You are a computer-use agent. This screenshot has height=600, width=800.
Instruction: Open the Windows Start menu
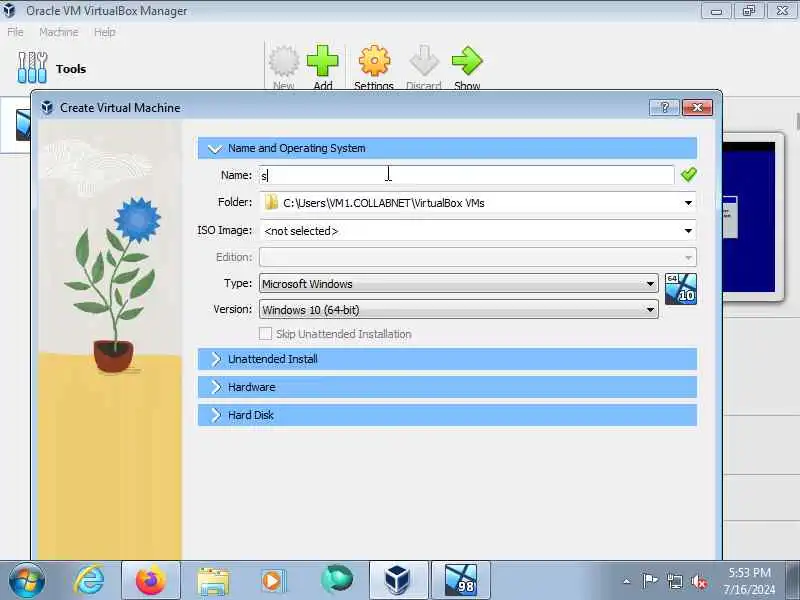27,581
